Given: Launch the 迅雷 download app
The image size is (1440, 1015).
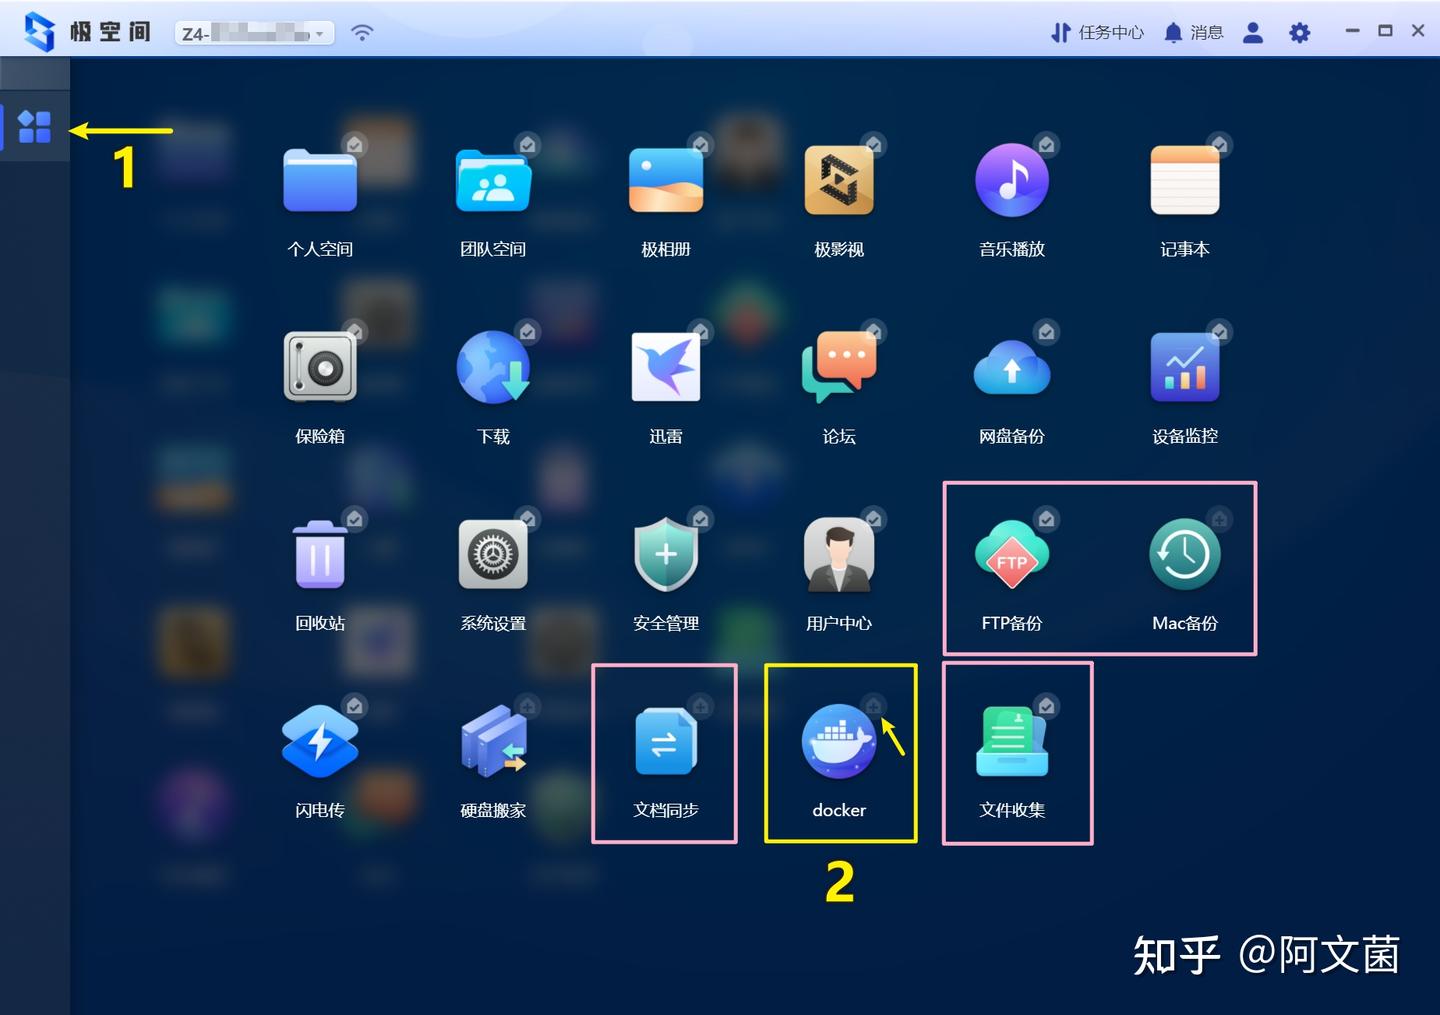Looking at the screenshot, I should [x=665, y=367].
